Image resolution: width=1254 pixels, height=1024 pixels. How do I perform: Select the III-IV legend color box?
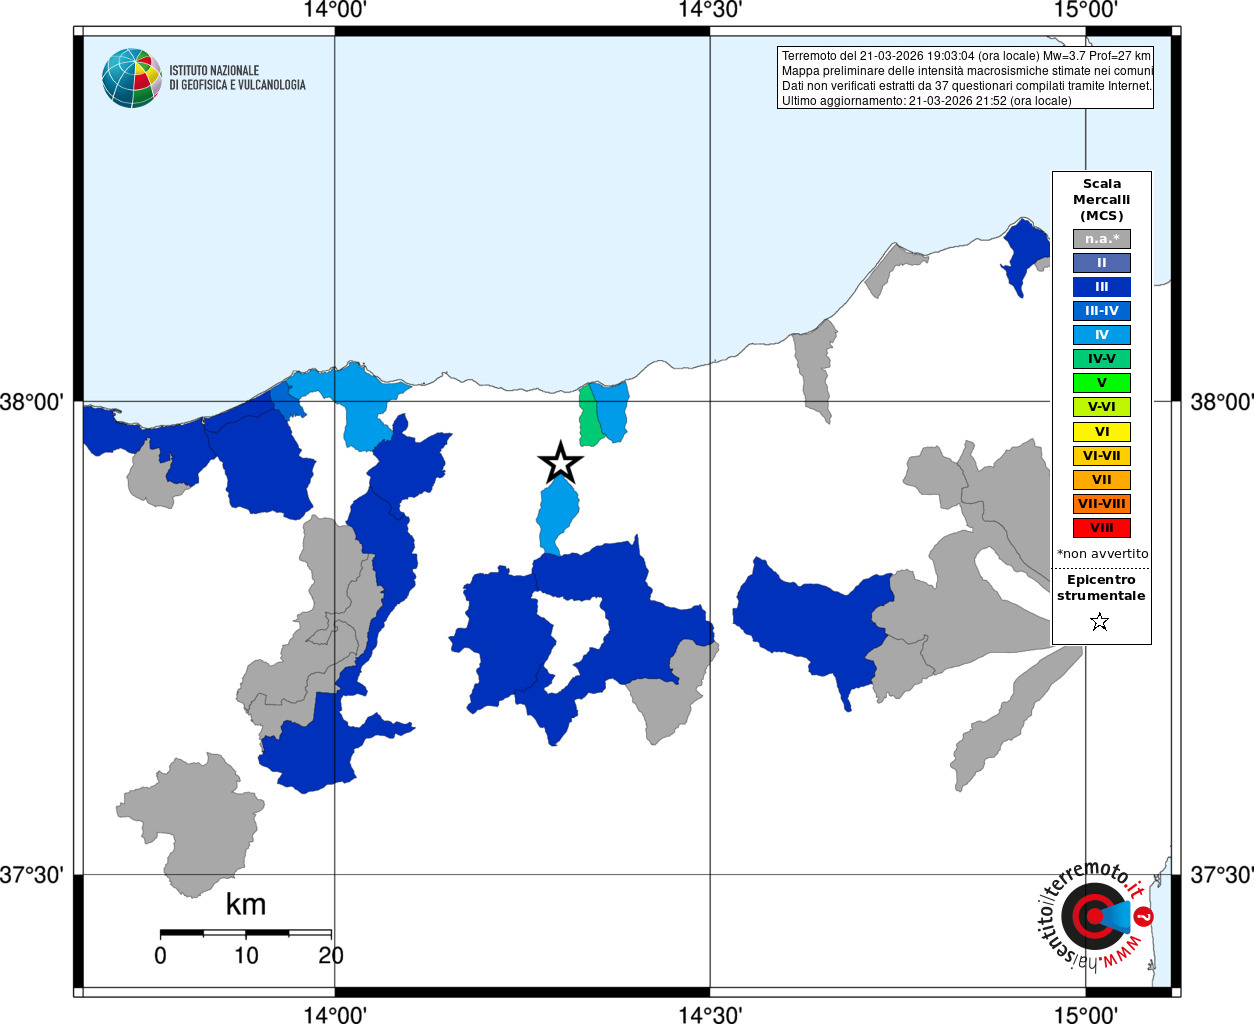[x=1102, y=311]
